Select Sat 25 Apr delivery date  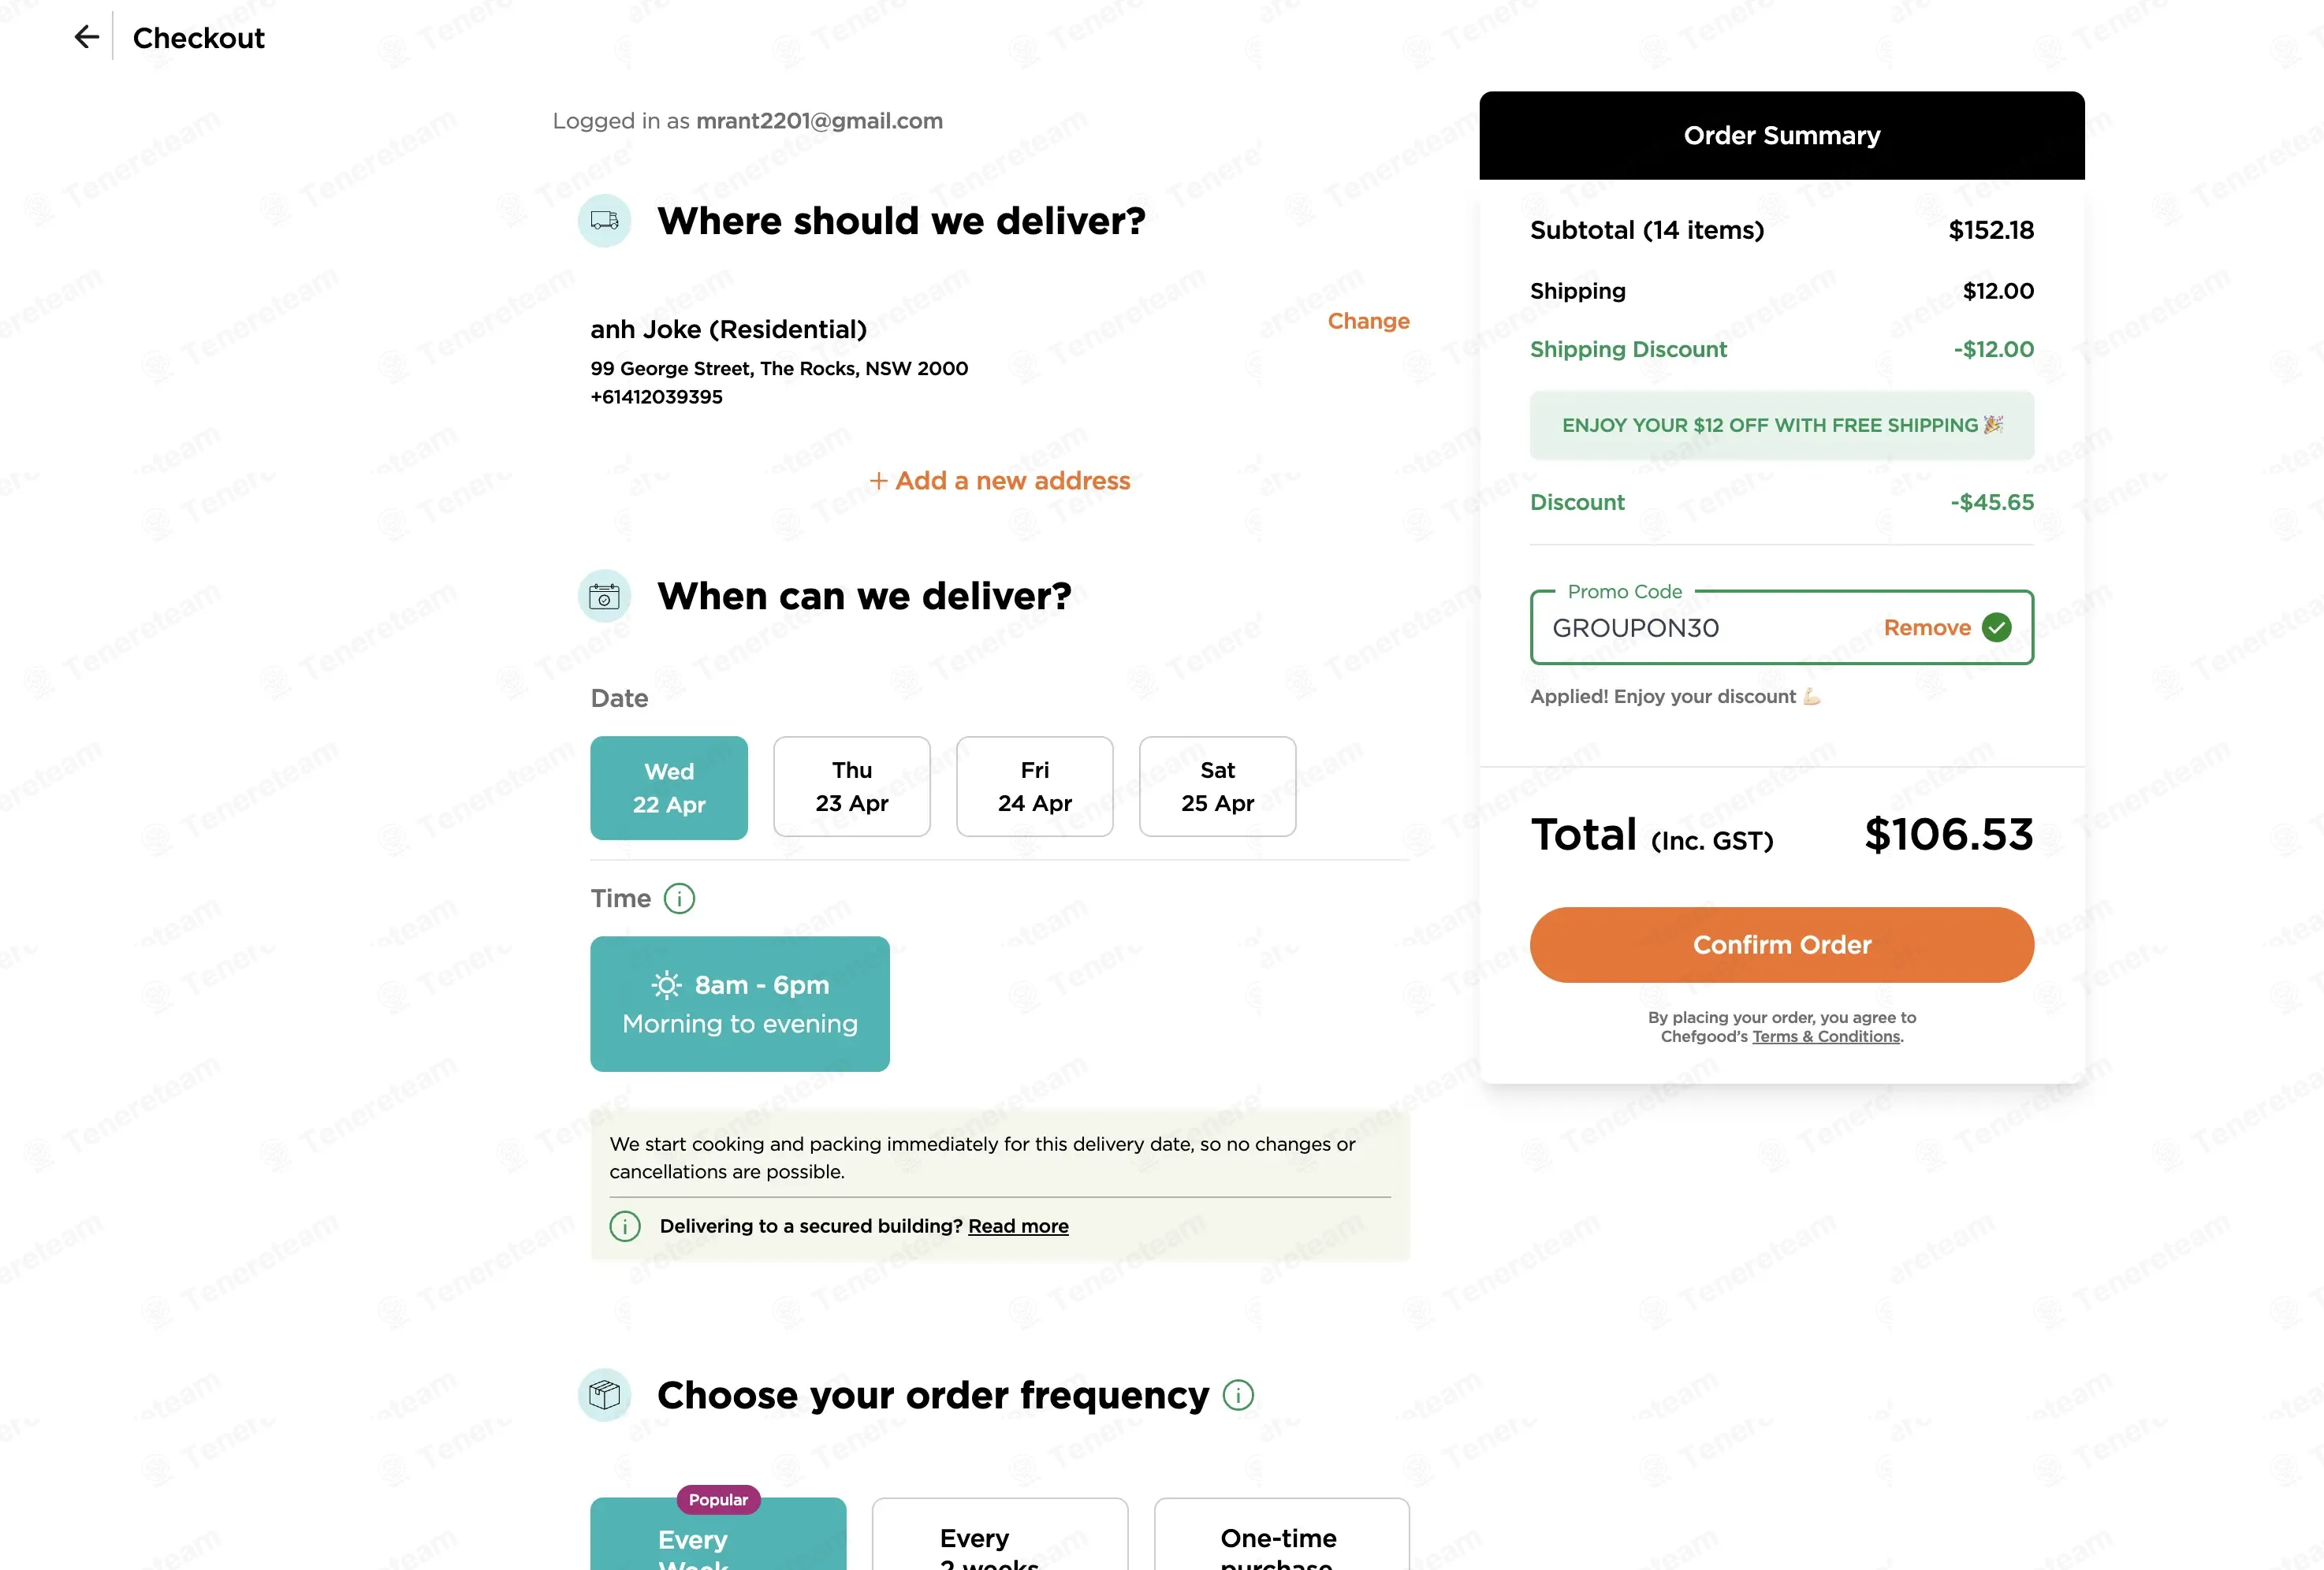[1218, 787]
